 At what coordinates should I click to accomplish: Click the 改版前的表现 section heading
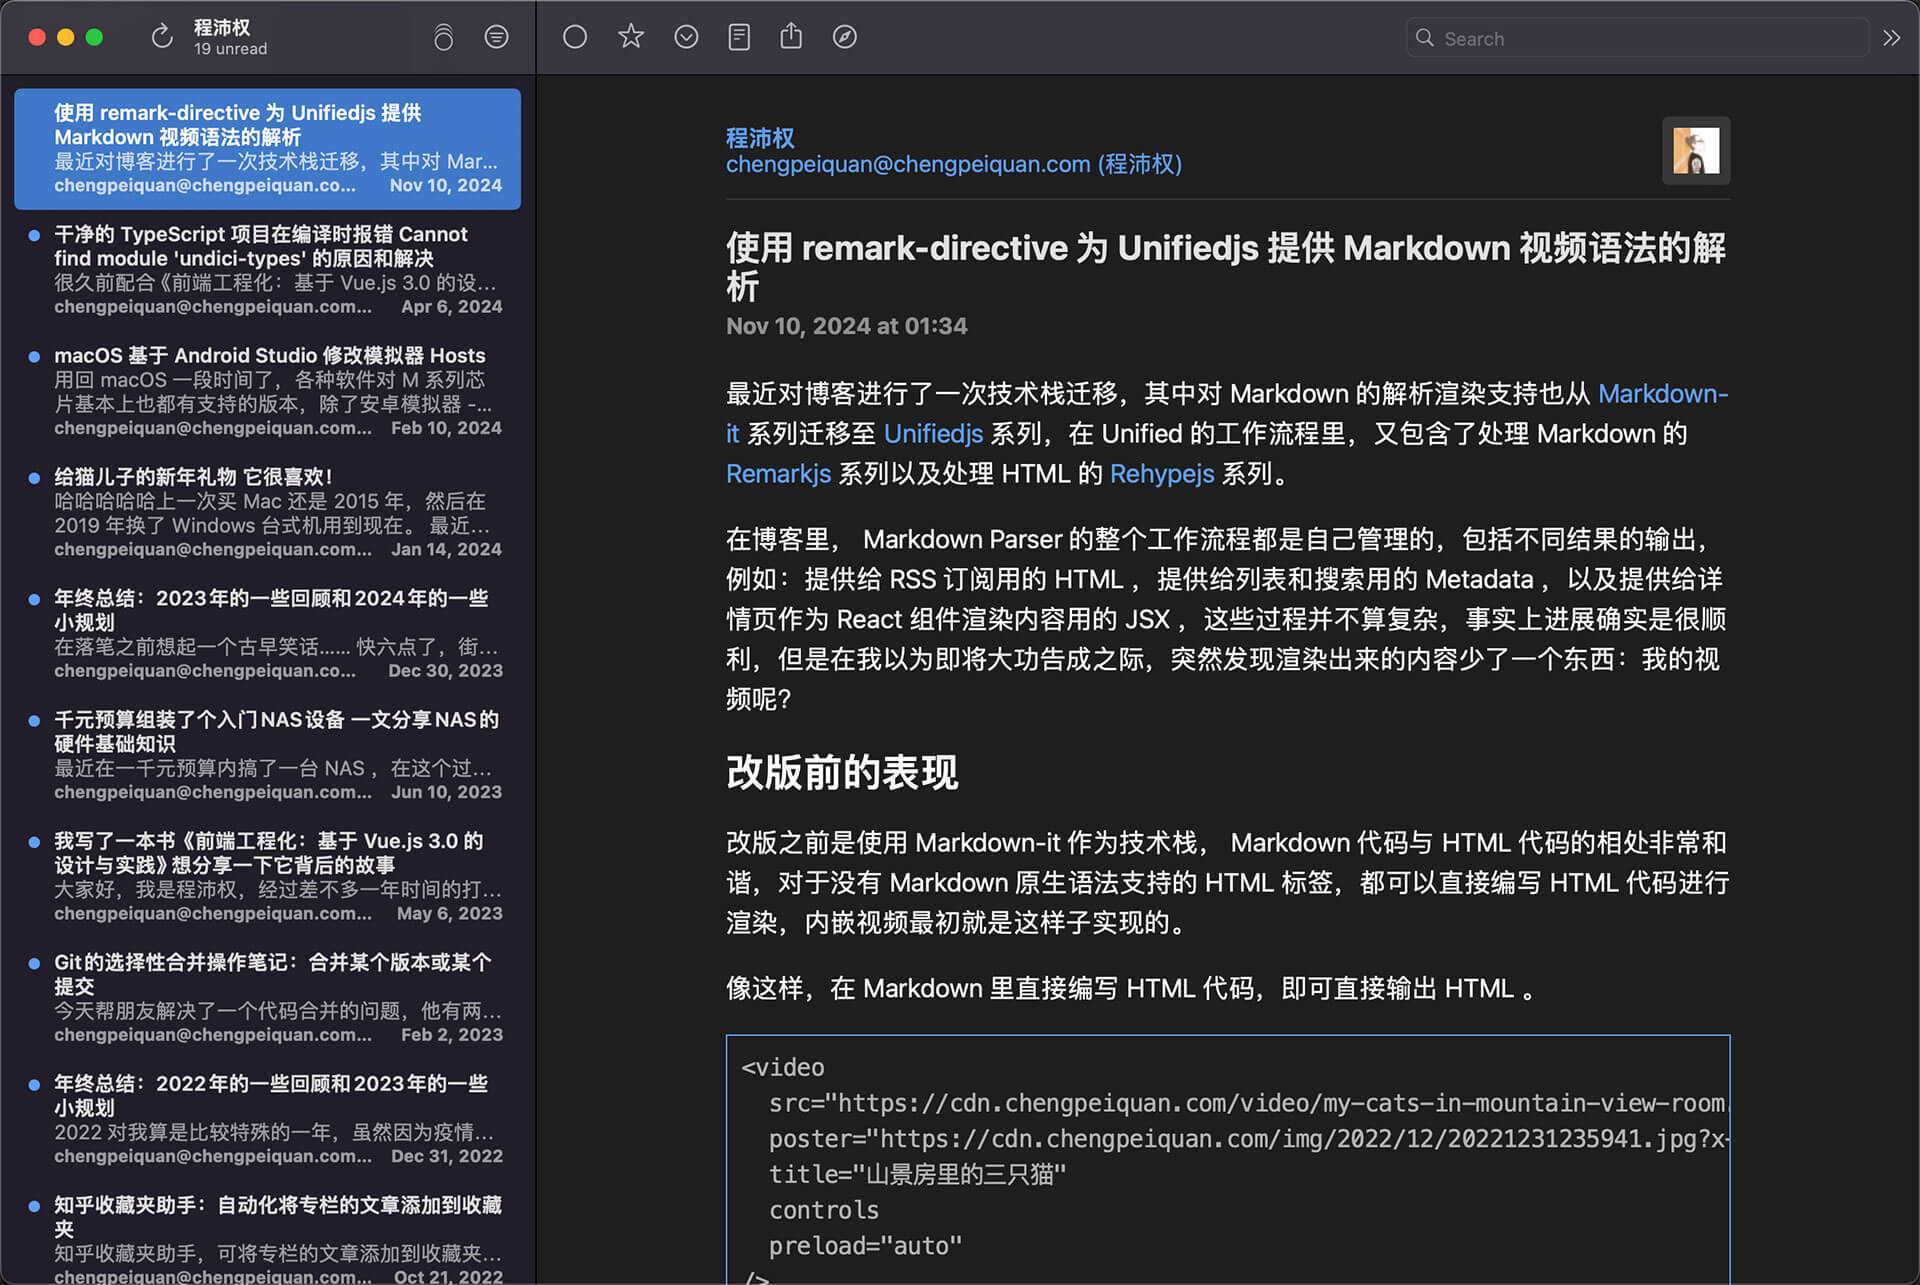coord(842,772)
